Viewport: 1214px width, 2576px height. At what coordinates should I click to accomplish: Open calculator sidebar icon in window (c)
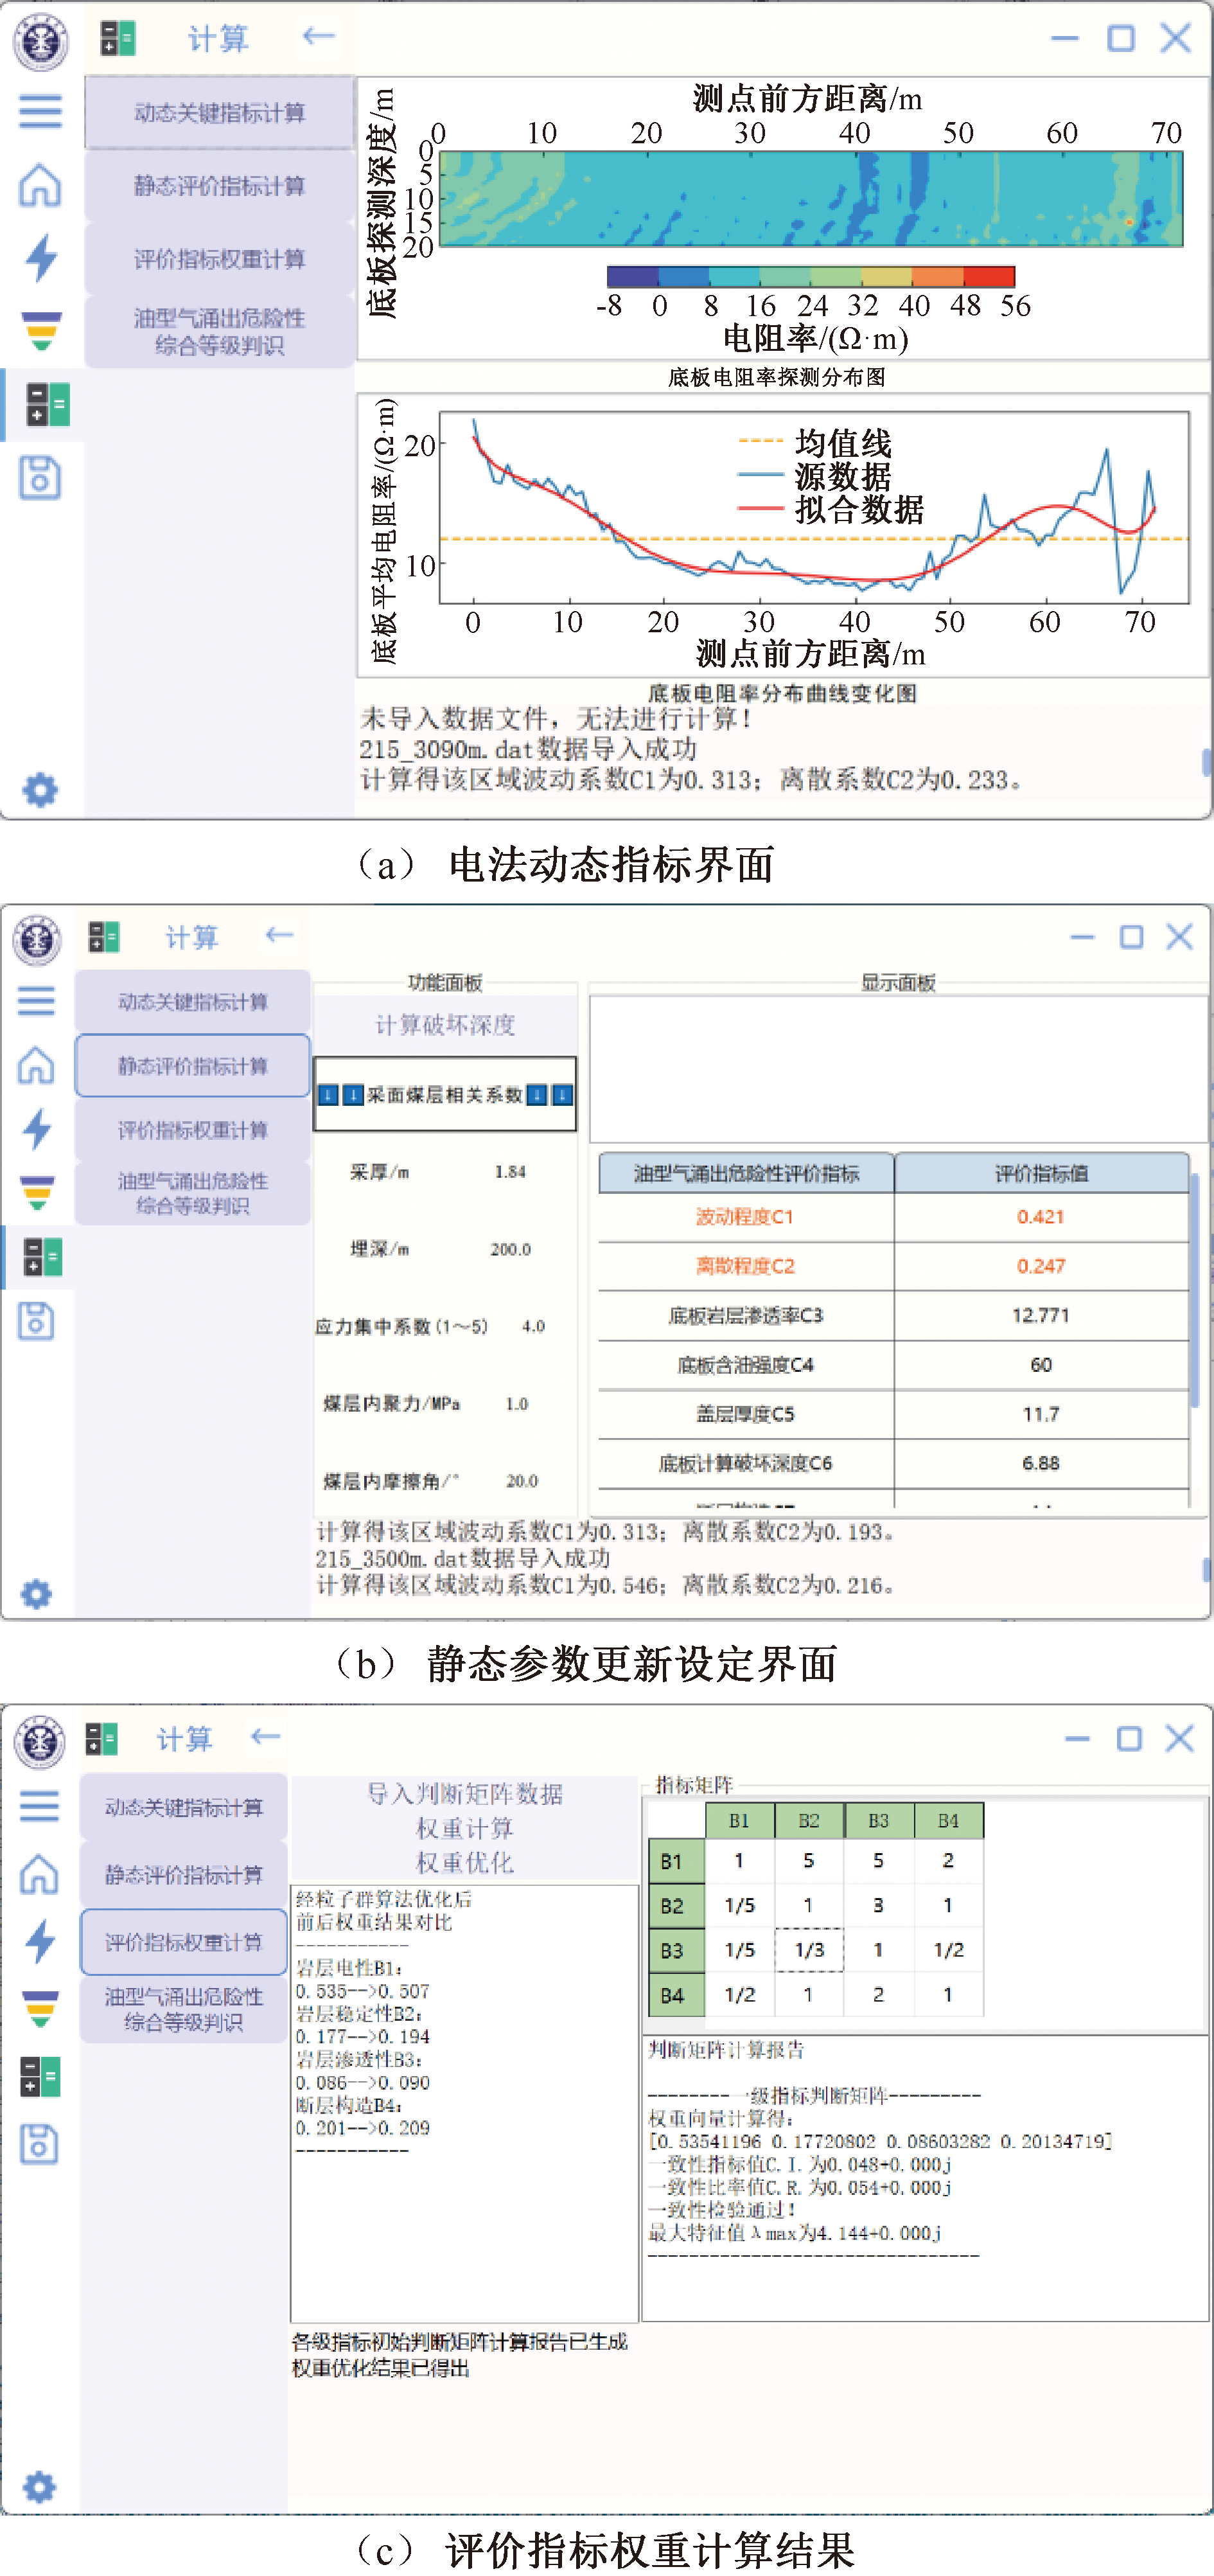[40, 2076]
